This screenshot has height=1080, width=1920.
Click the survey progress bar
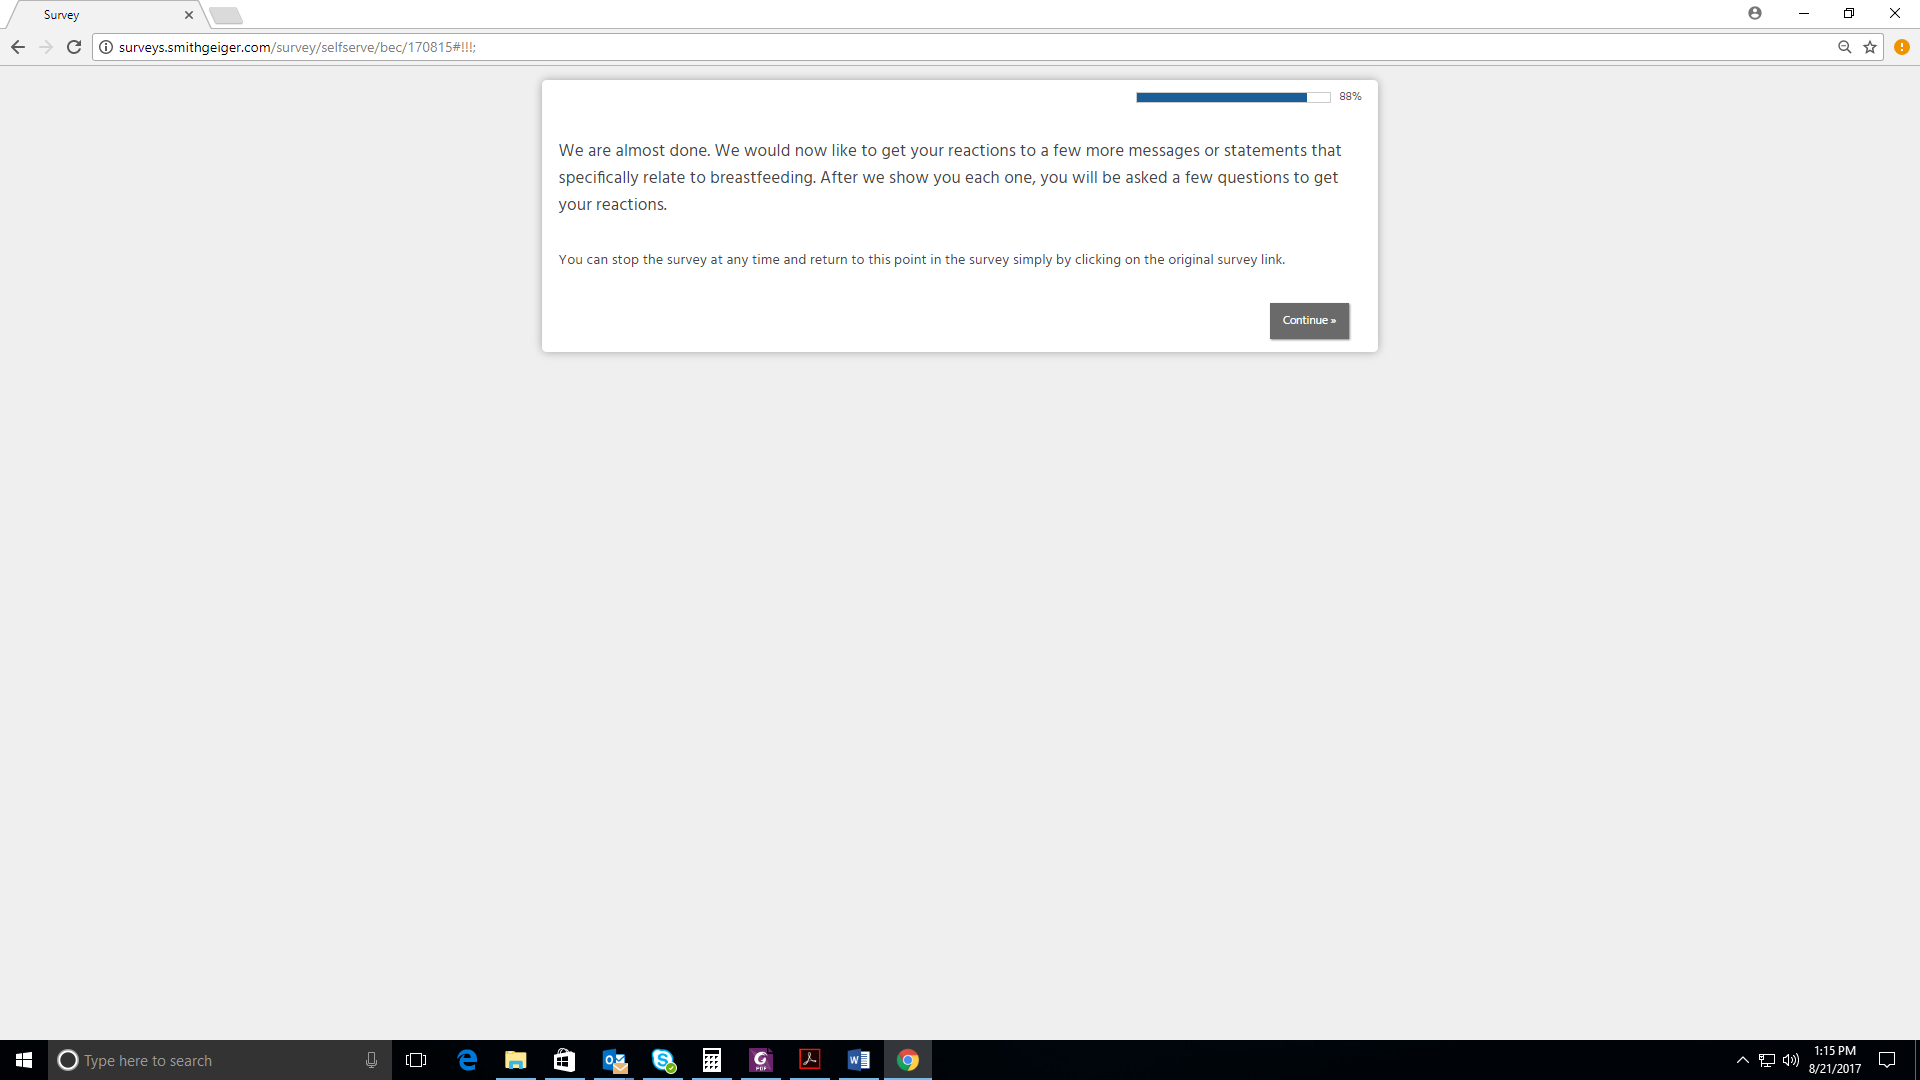pos(1232,97)
